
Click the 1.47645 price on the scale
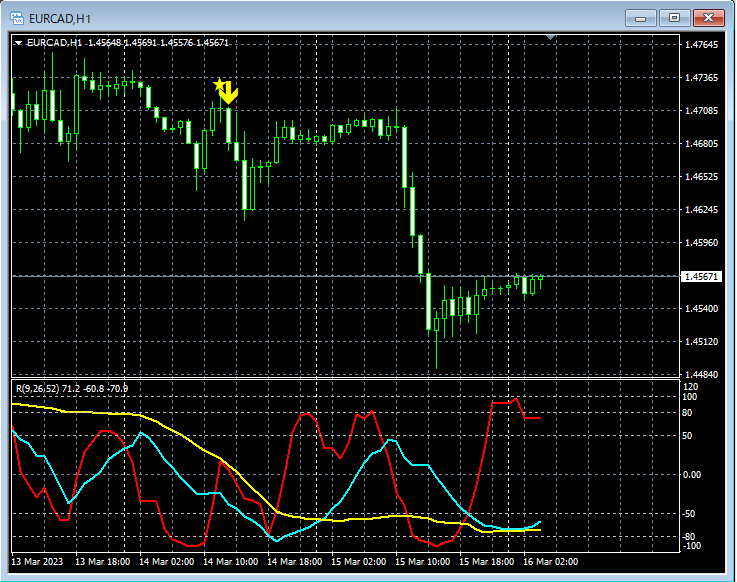pyautogui.click(x=699, y=45)
